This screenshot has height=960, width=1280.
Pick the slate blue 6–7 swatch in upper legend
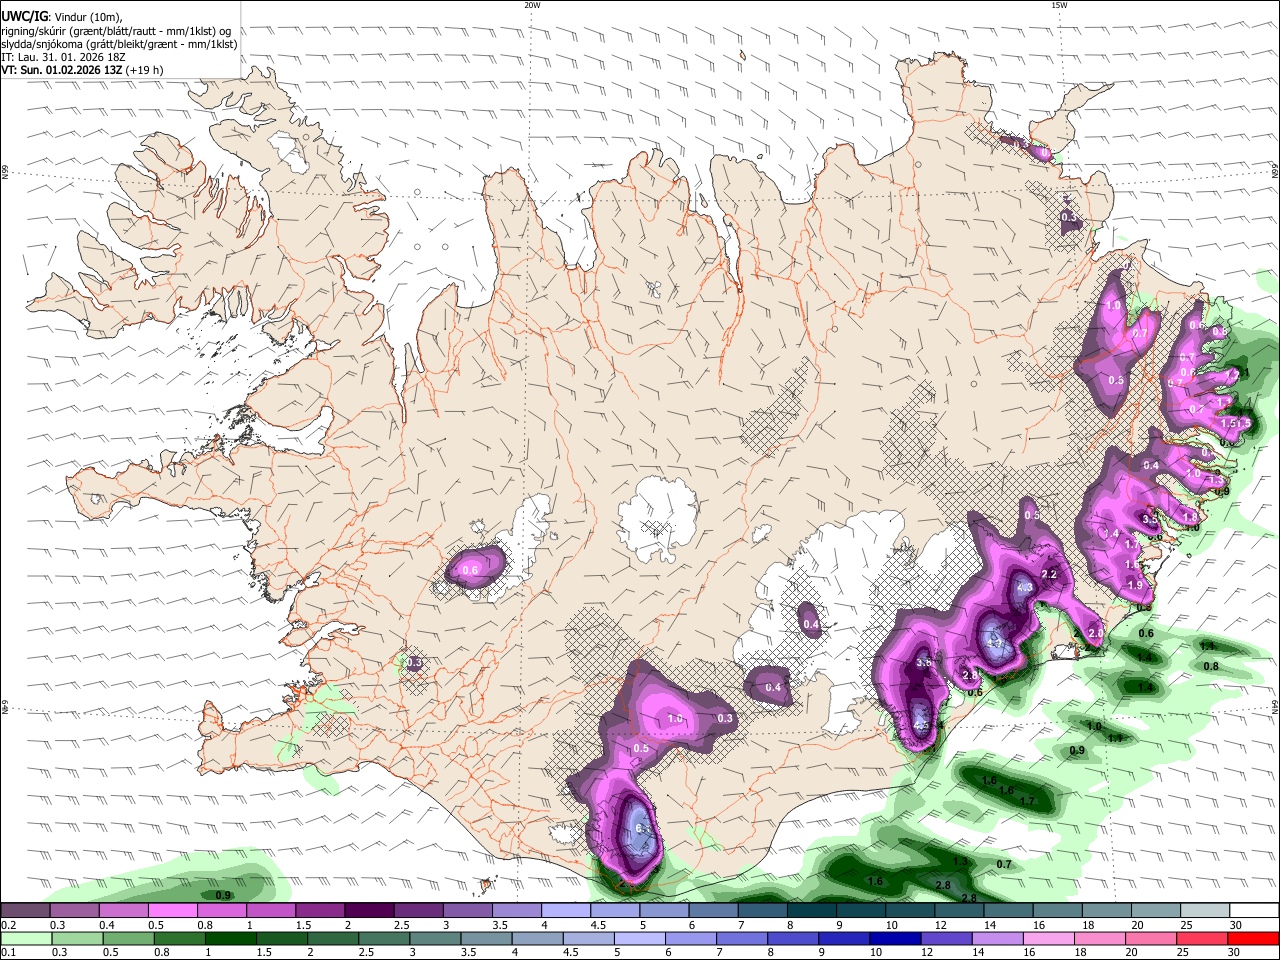(x=714, y=910)
